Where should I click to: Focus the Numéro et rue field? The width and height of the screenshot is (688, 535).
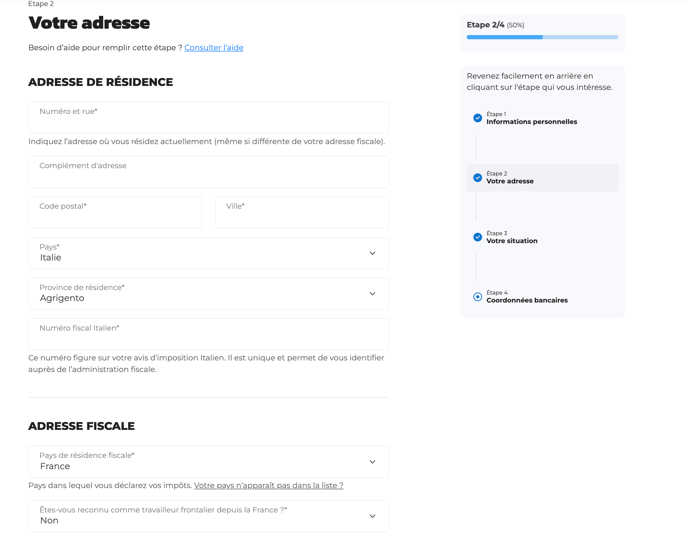pyautogui.click(x=208, y=118)
